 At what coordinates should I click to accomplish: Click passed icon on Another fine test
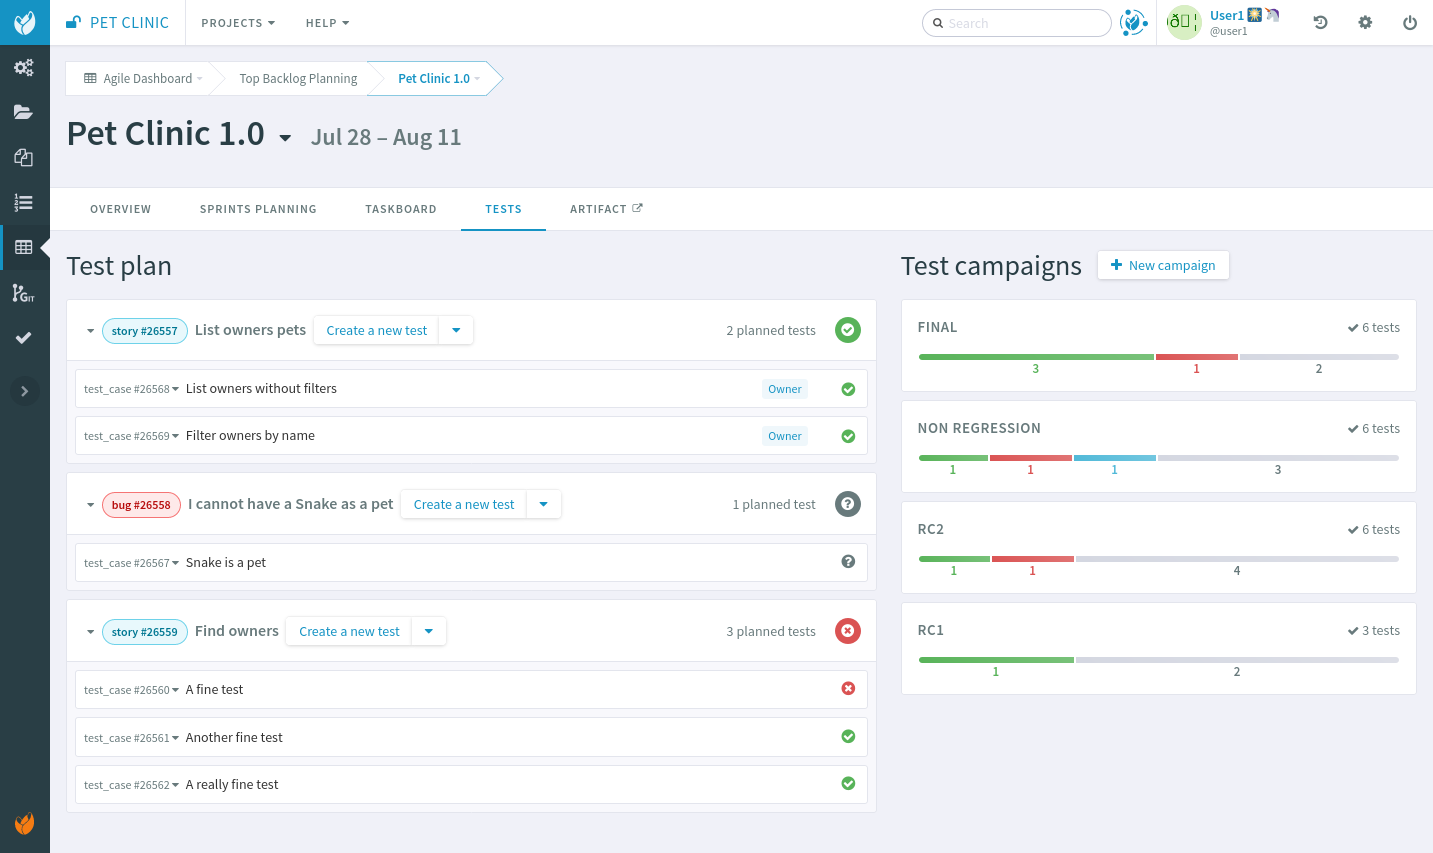848,737
